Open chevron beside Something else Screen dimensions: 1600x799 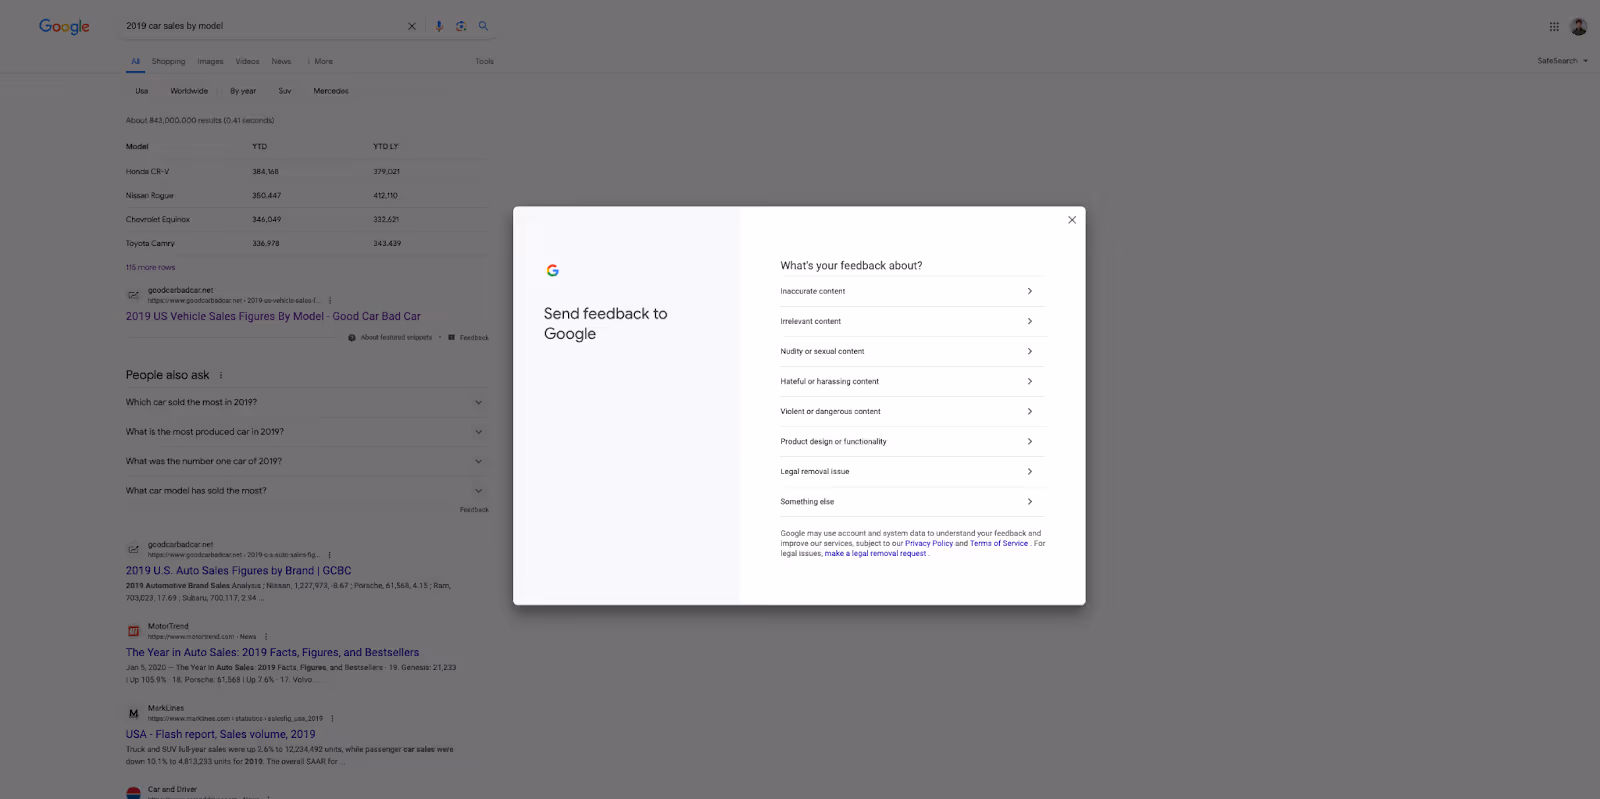[1030, 501]
